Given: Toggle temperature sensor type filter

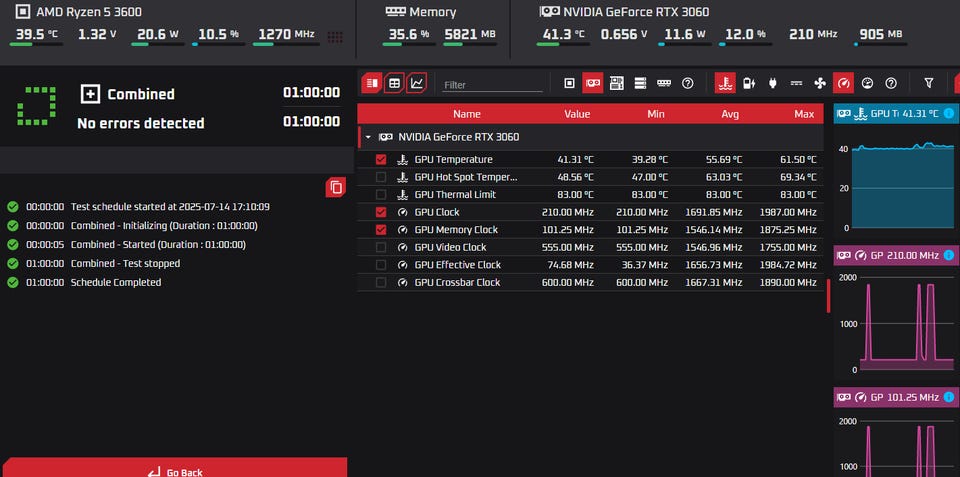Looking at the screenshot, I should (725, 83).
